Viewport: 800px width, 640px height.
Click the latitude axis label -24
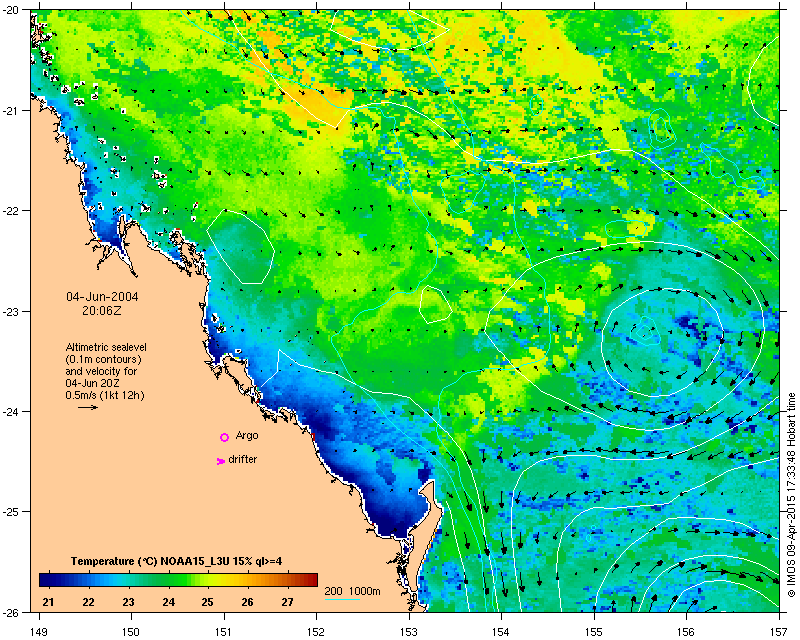tap(11, 411)
